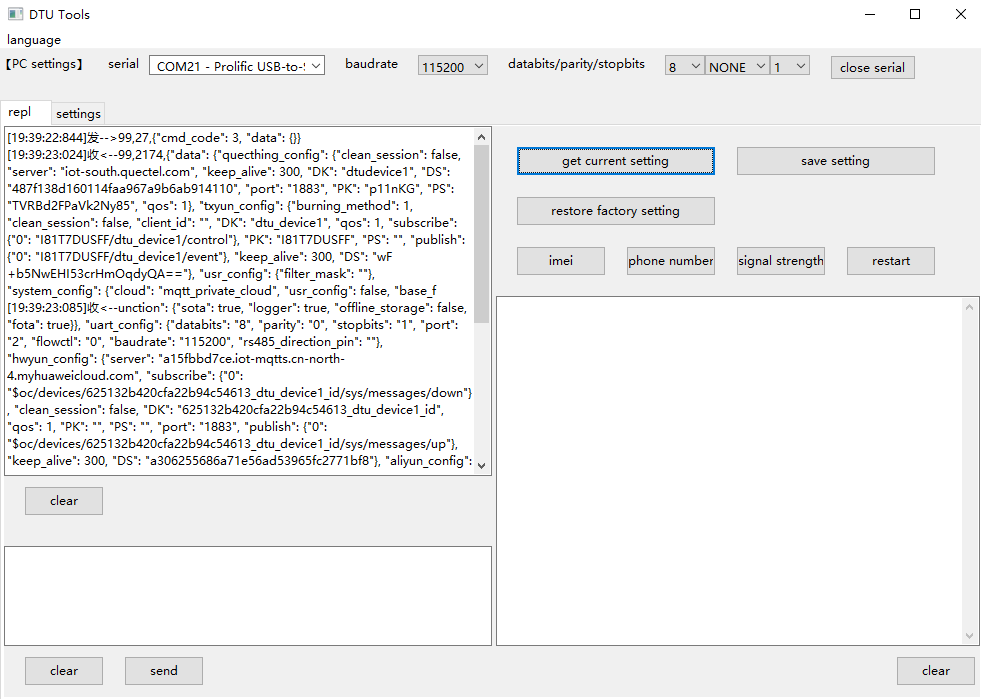Open the parity dropdown showing NONE
The height and width of the screenshot is (699, 981).
[x=736, y=65]
